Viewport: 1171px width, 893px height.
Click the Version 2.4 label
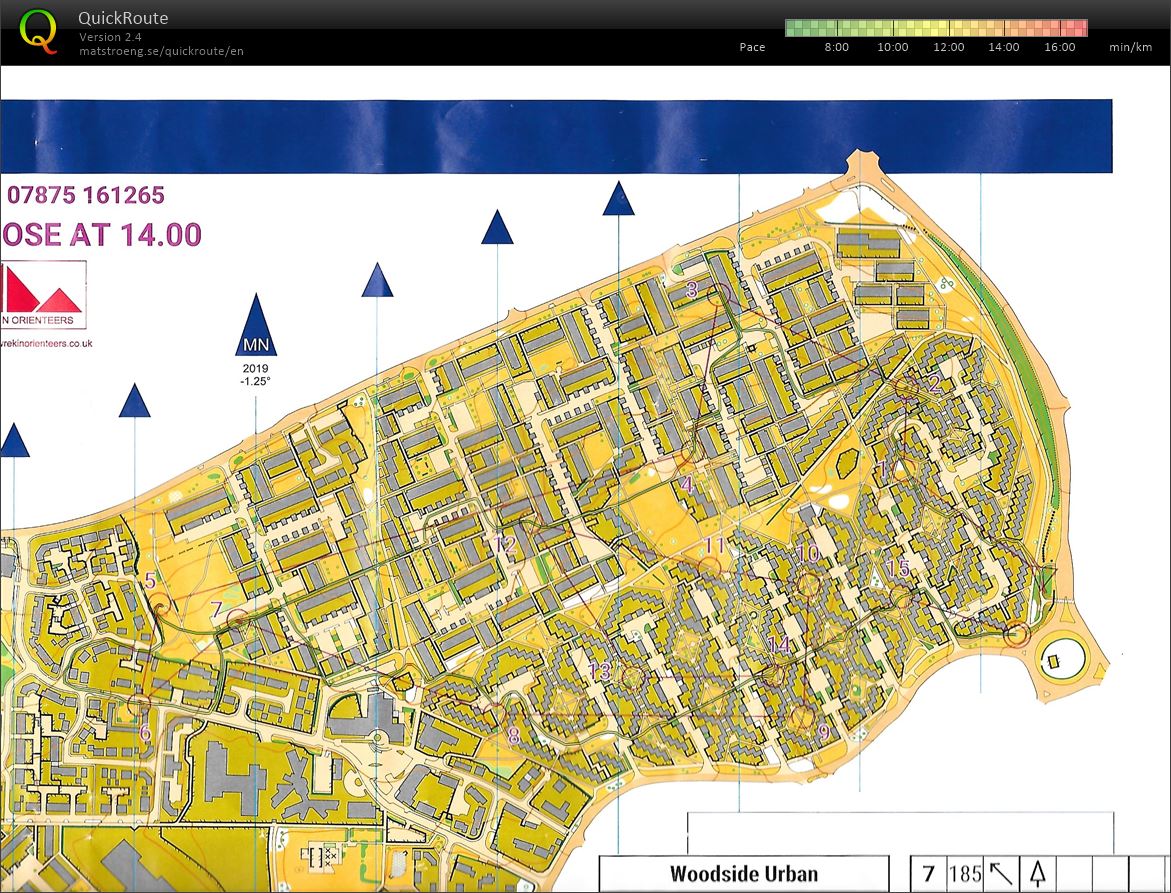point(111,37)
